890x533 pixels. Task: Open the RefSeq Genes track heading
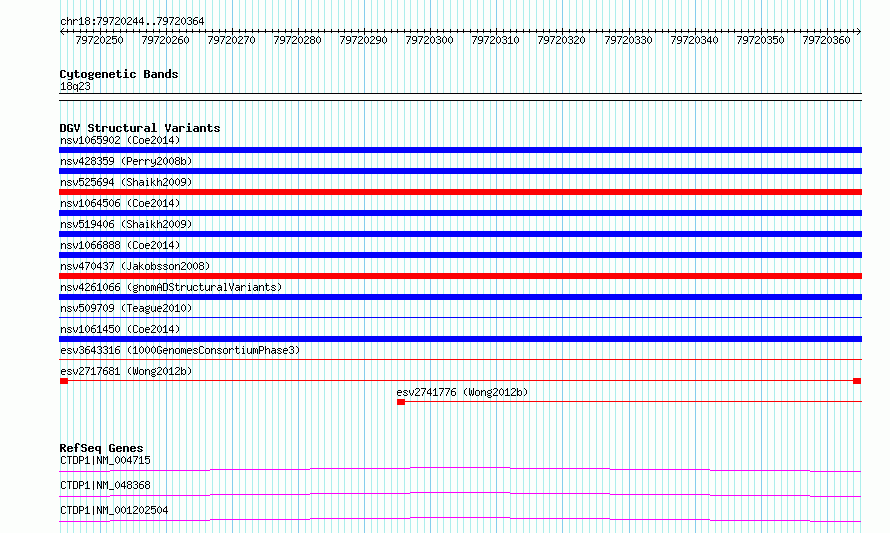(101, 448)
